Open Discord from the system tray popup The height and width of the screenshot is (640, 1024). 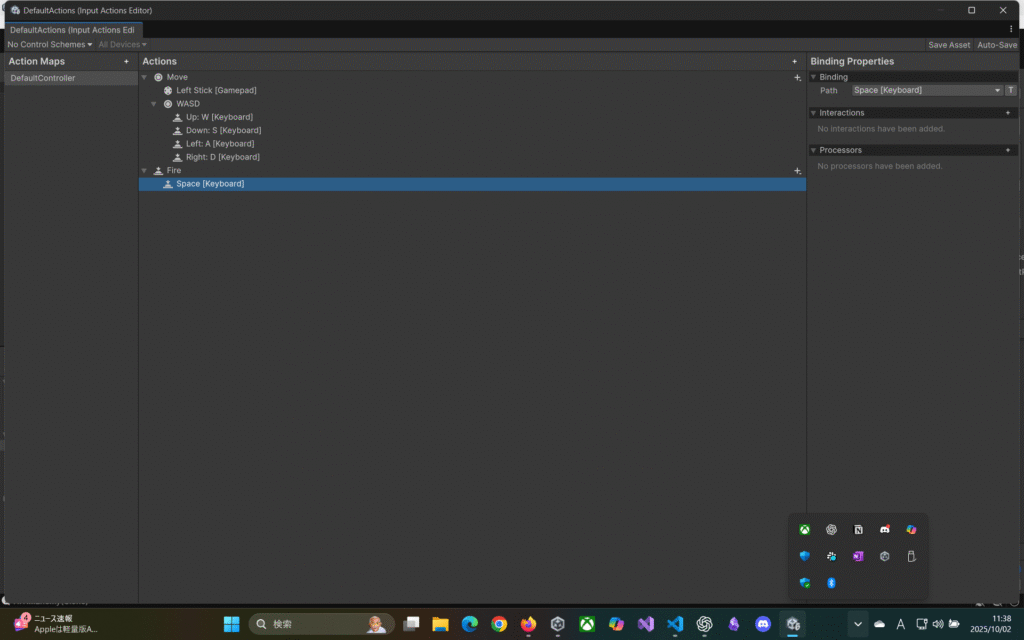(x=884, y=530)
